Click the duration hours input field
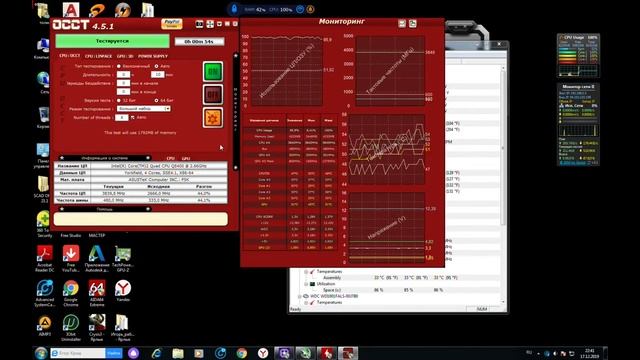This screenshot has height=360, width=640. [x=123, y=75]
